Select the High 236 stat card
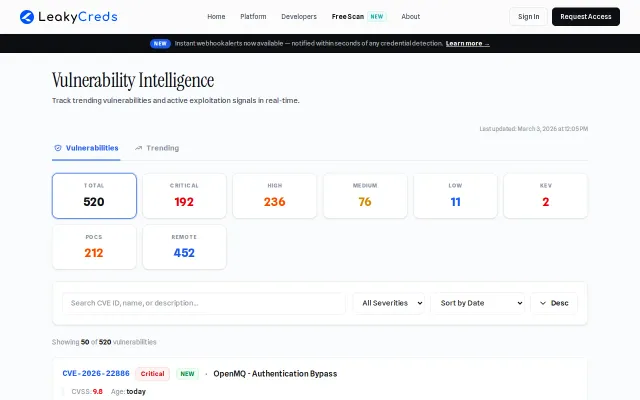640x400 pixels. coord(275,196)
